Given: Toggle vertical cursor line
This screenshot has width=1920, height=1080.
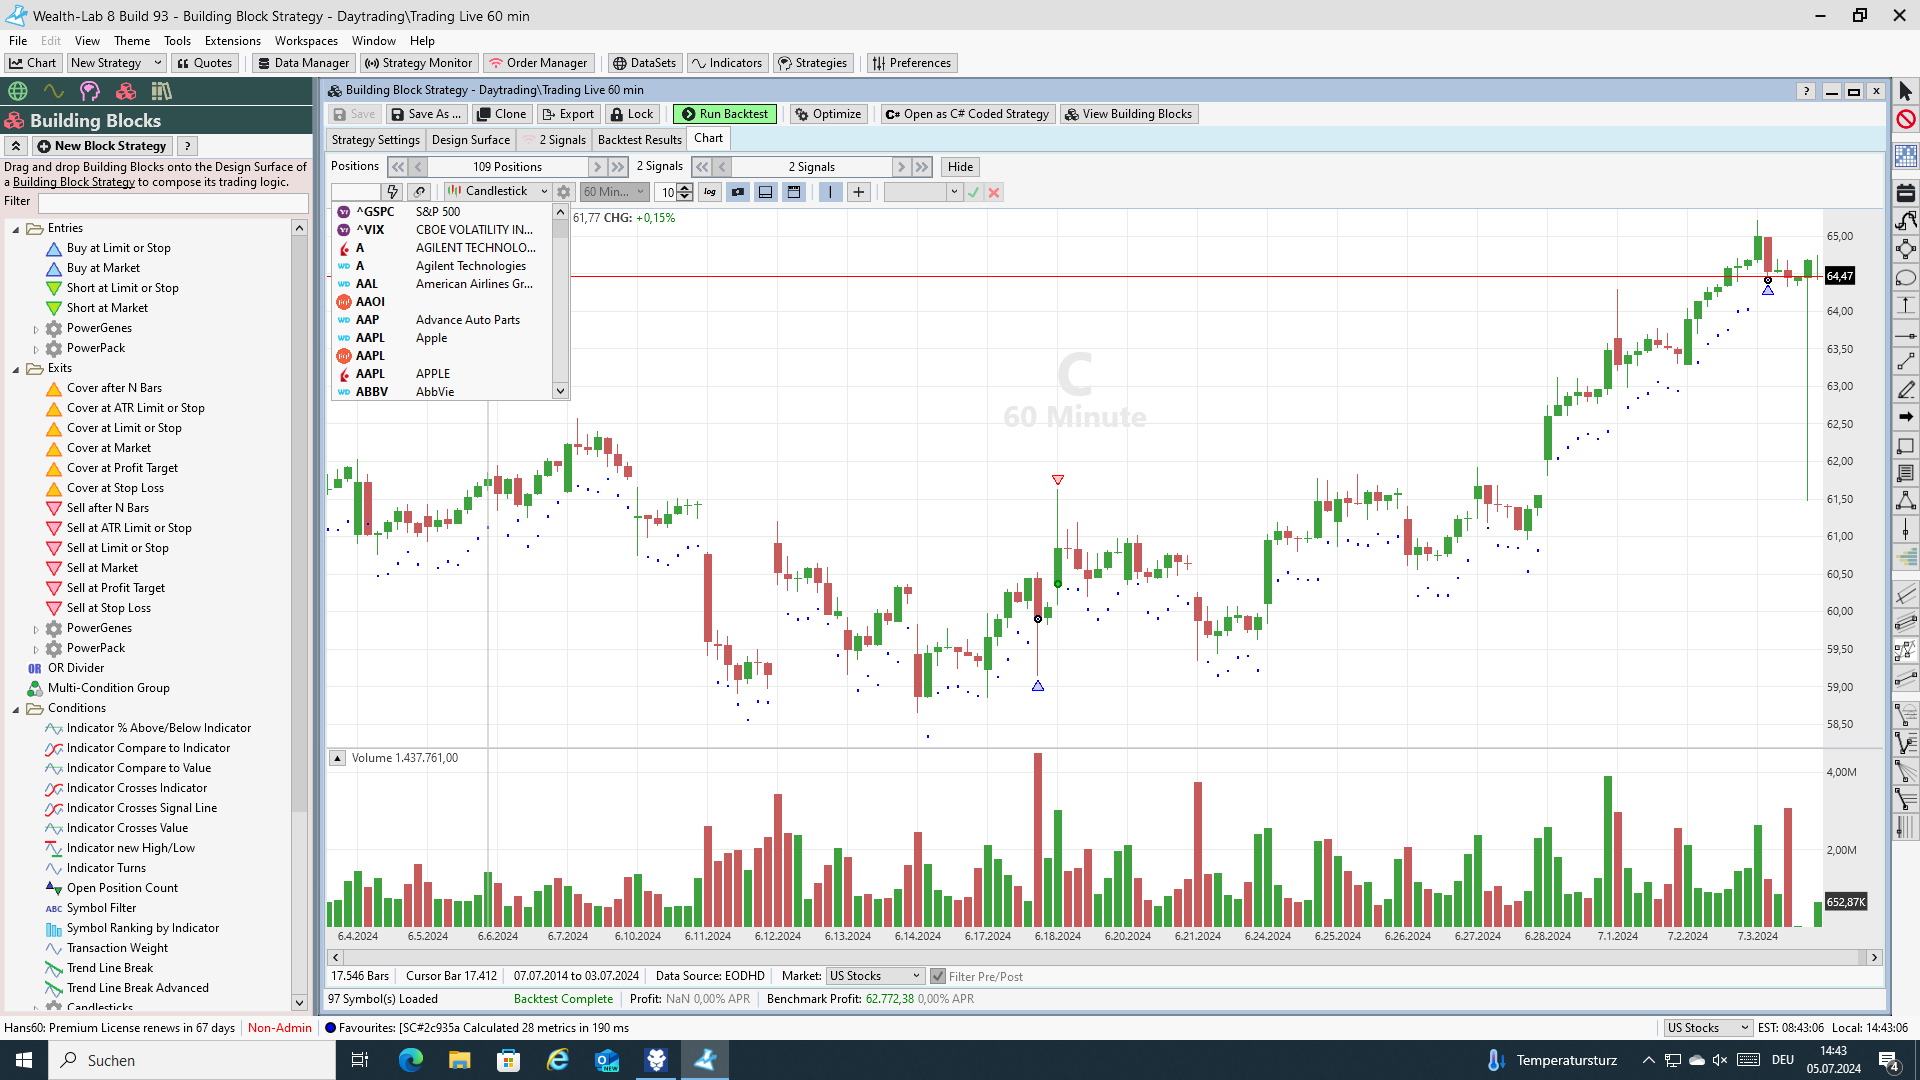Looking at the screenshot, I should coord(830,192).
